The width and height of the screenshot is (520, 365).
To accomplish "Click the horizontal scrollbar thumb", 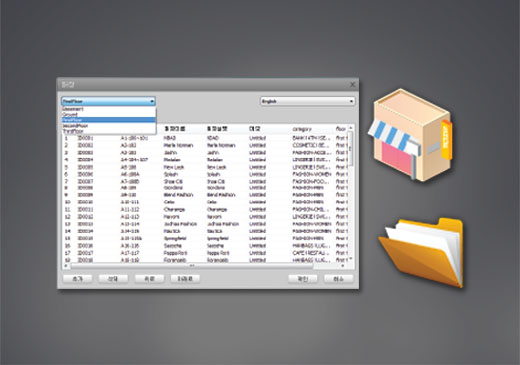I will tap(192, 266).
